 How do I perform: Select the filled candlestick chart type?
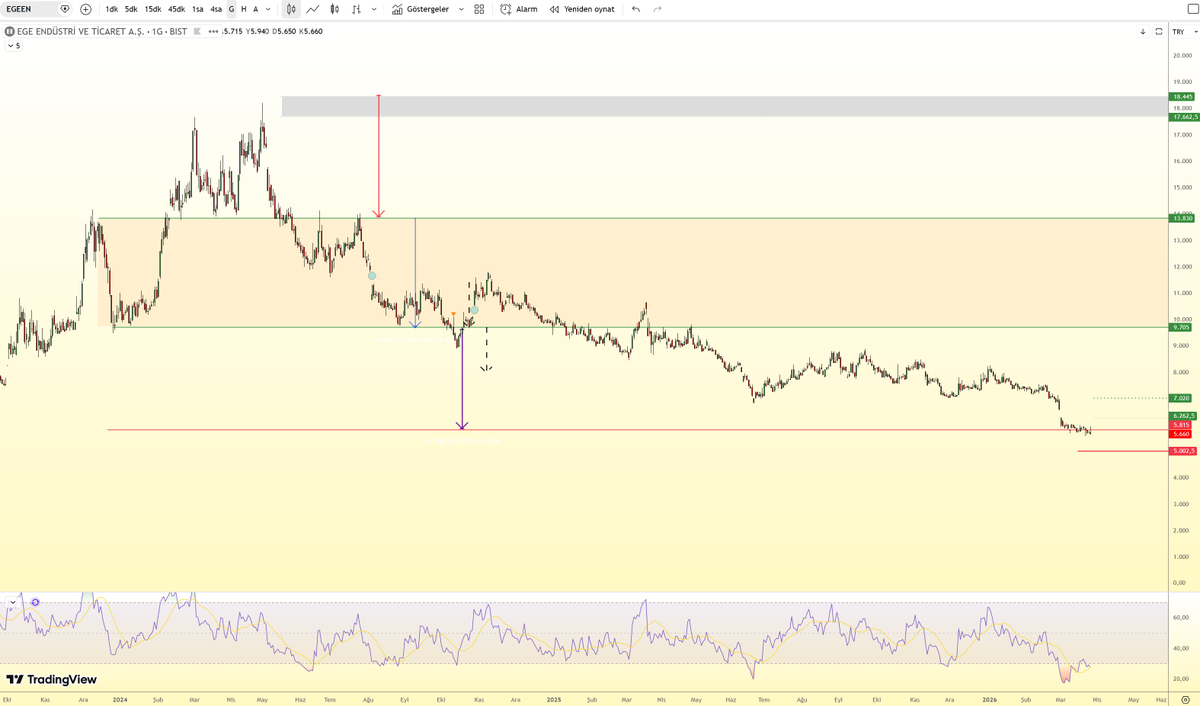coord(335,9)
